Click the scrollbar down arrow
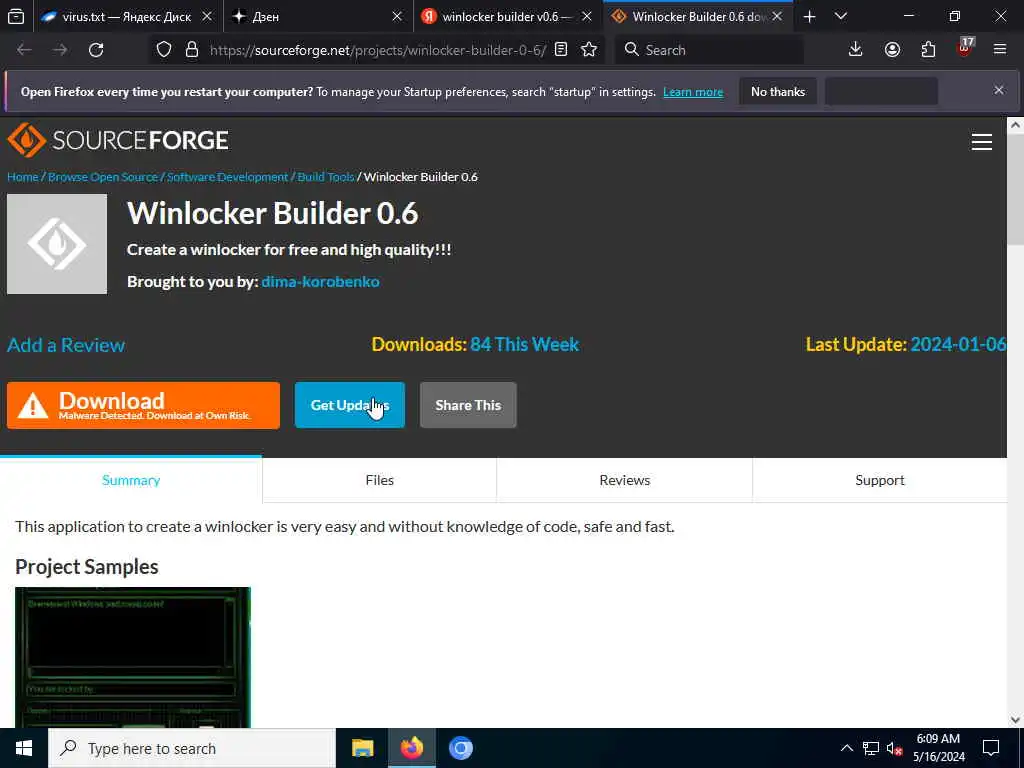This screenshot has width=1024, height=768. [x=1015, y=720]
